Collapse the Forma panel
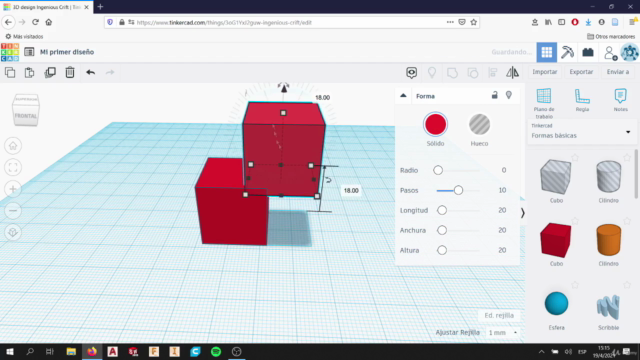 point(403,96)
